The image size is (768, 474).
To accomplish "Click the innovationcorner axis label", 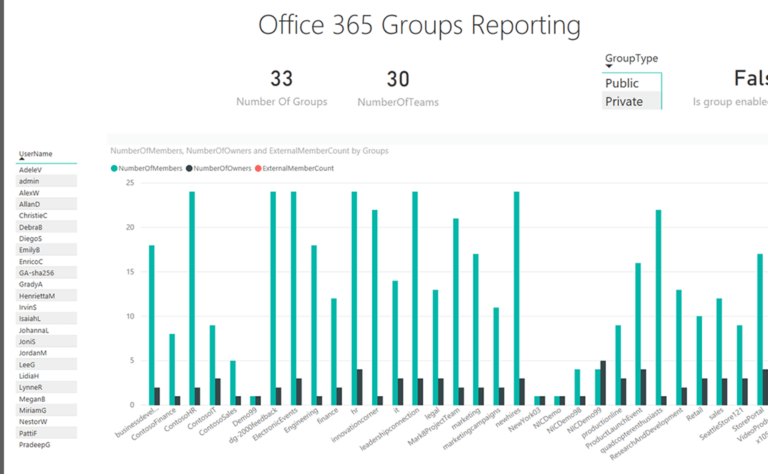I will pos(355,425).
